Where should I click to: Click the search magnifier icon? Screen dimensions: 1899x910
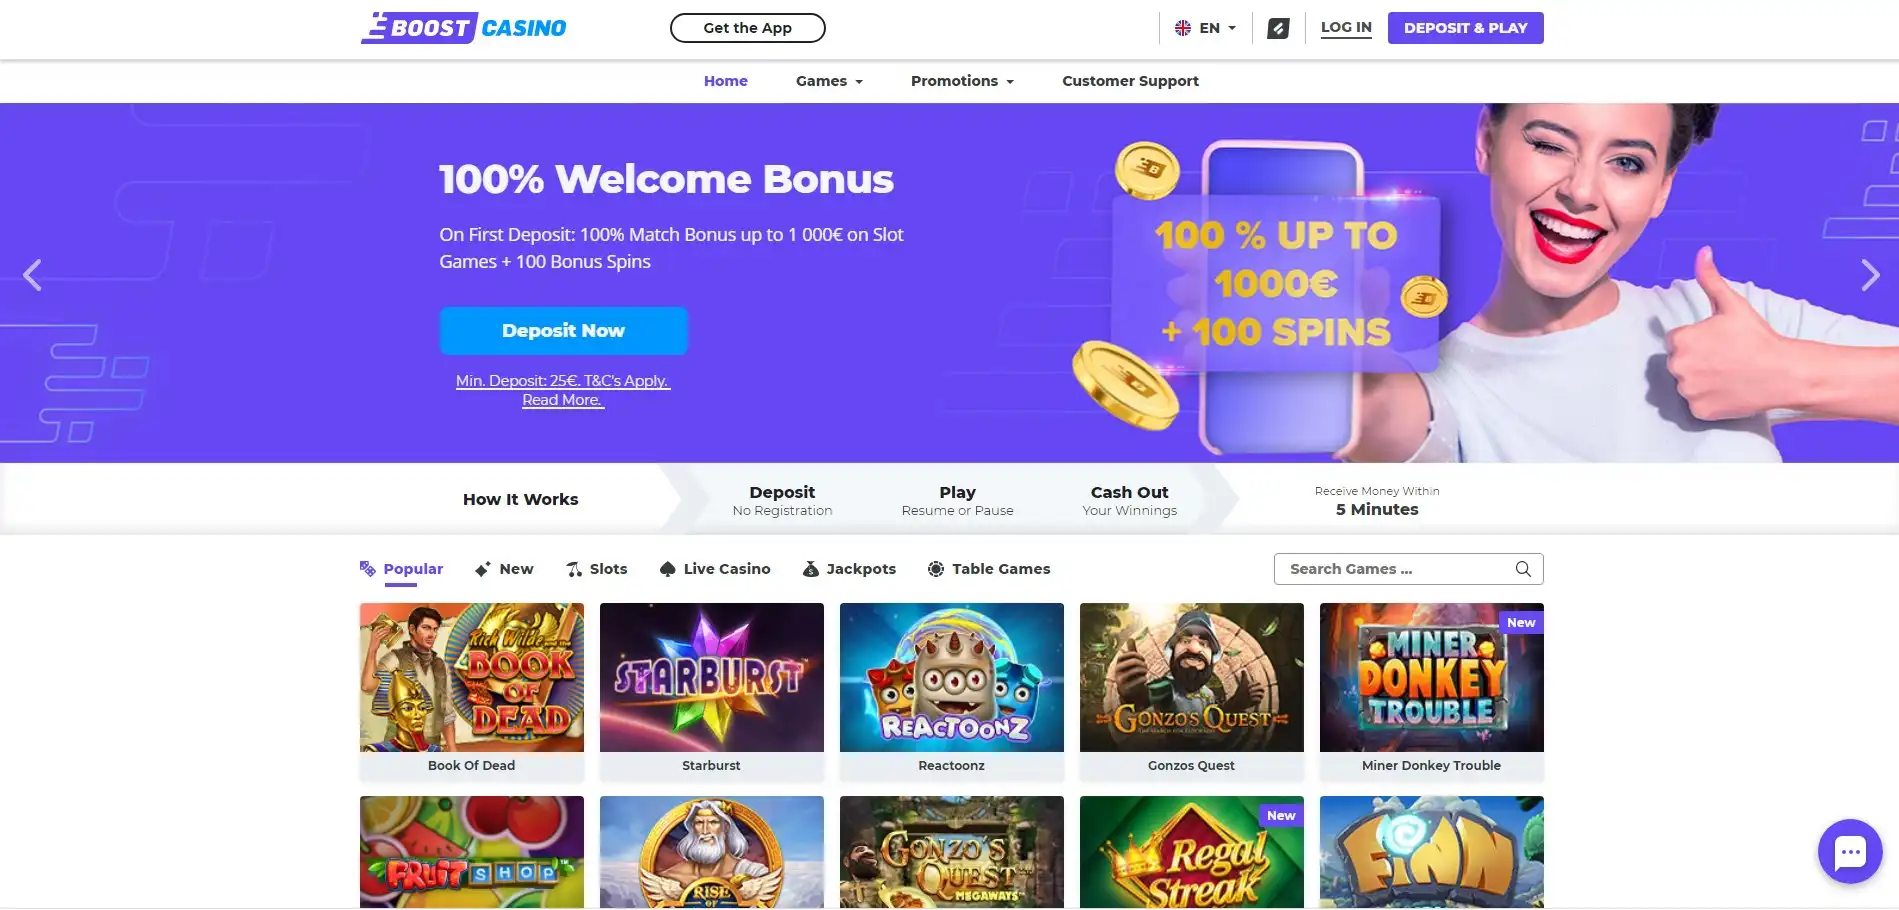[x=1523, y=569]
